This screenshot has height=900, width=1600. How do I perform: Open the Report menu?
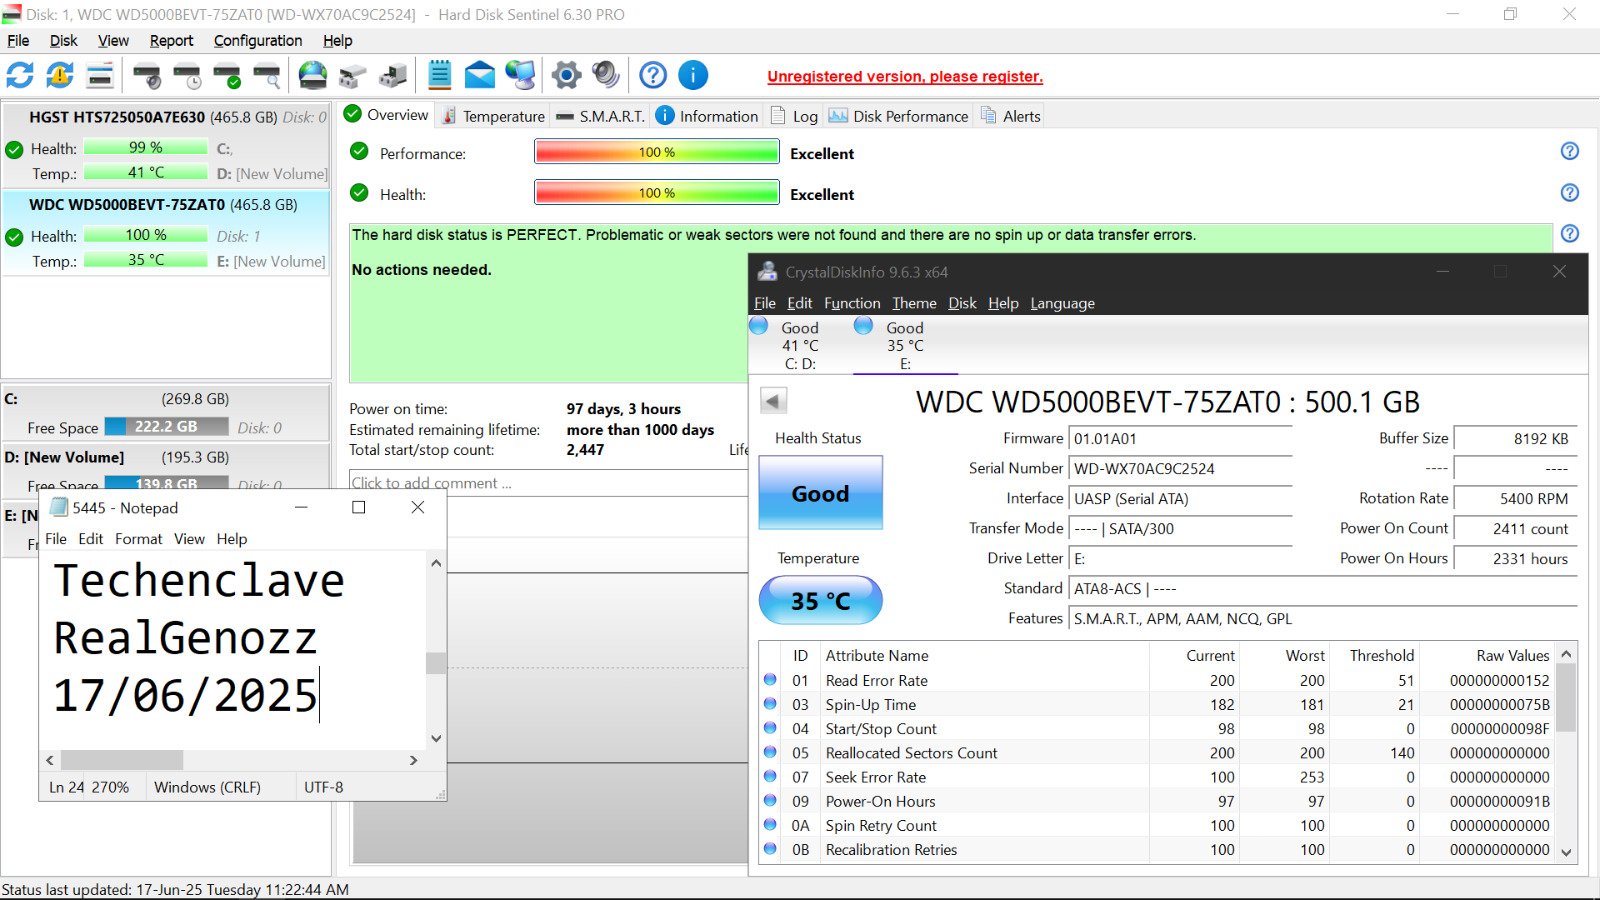click(171, 41)
